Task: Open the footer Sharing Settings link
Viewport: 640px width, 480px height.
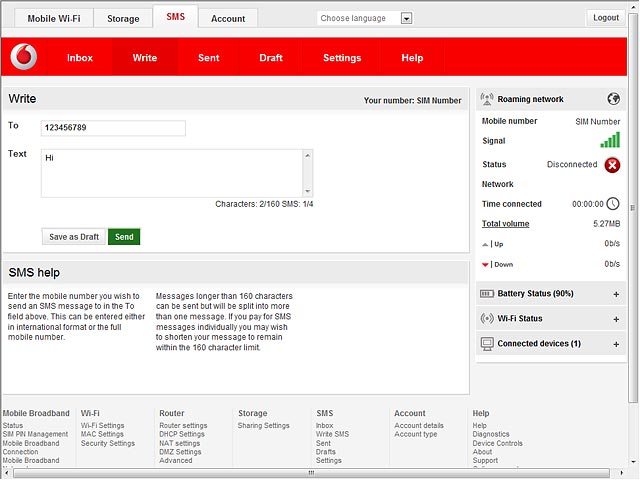Action: (x=264, y=426)
